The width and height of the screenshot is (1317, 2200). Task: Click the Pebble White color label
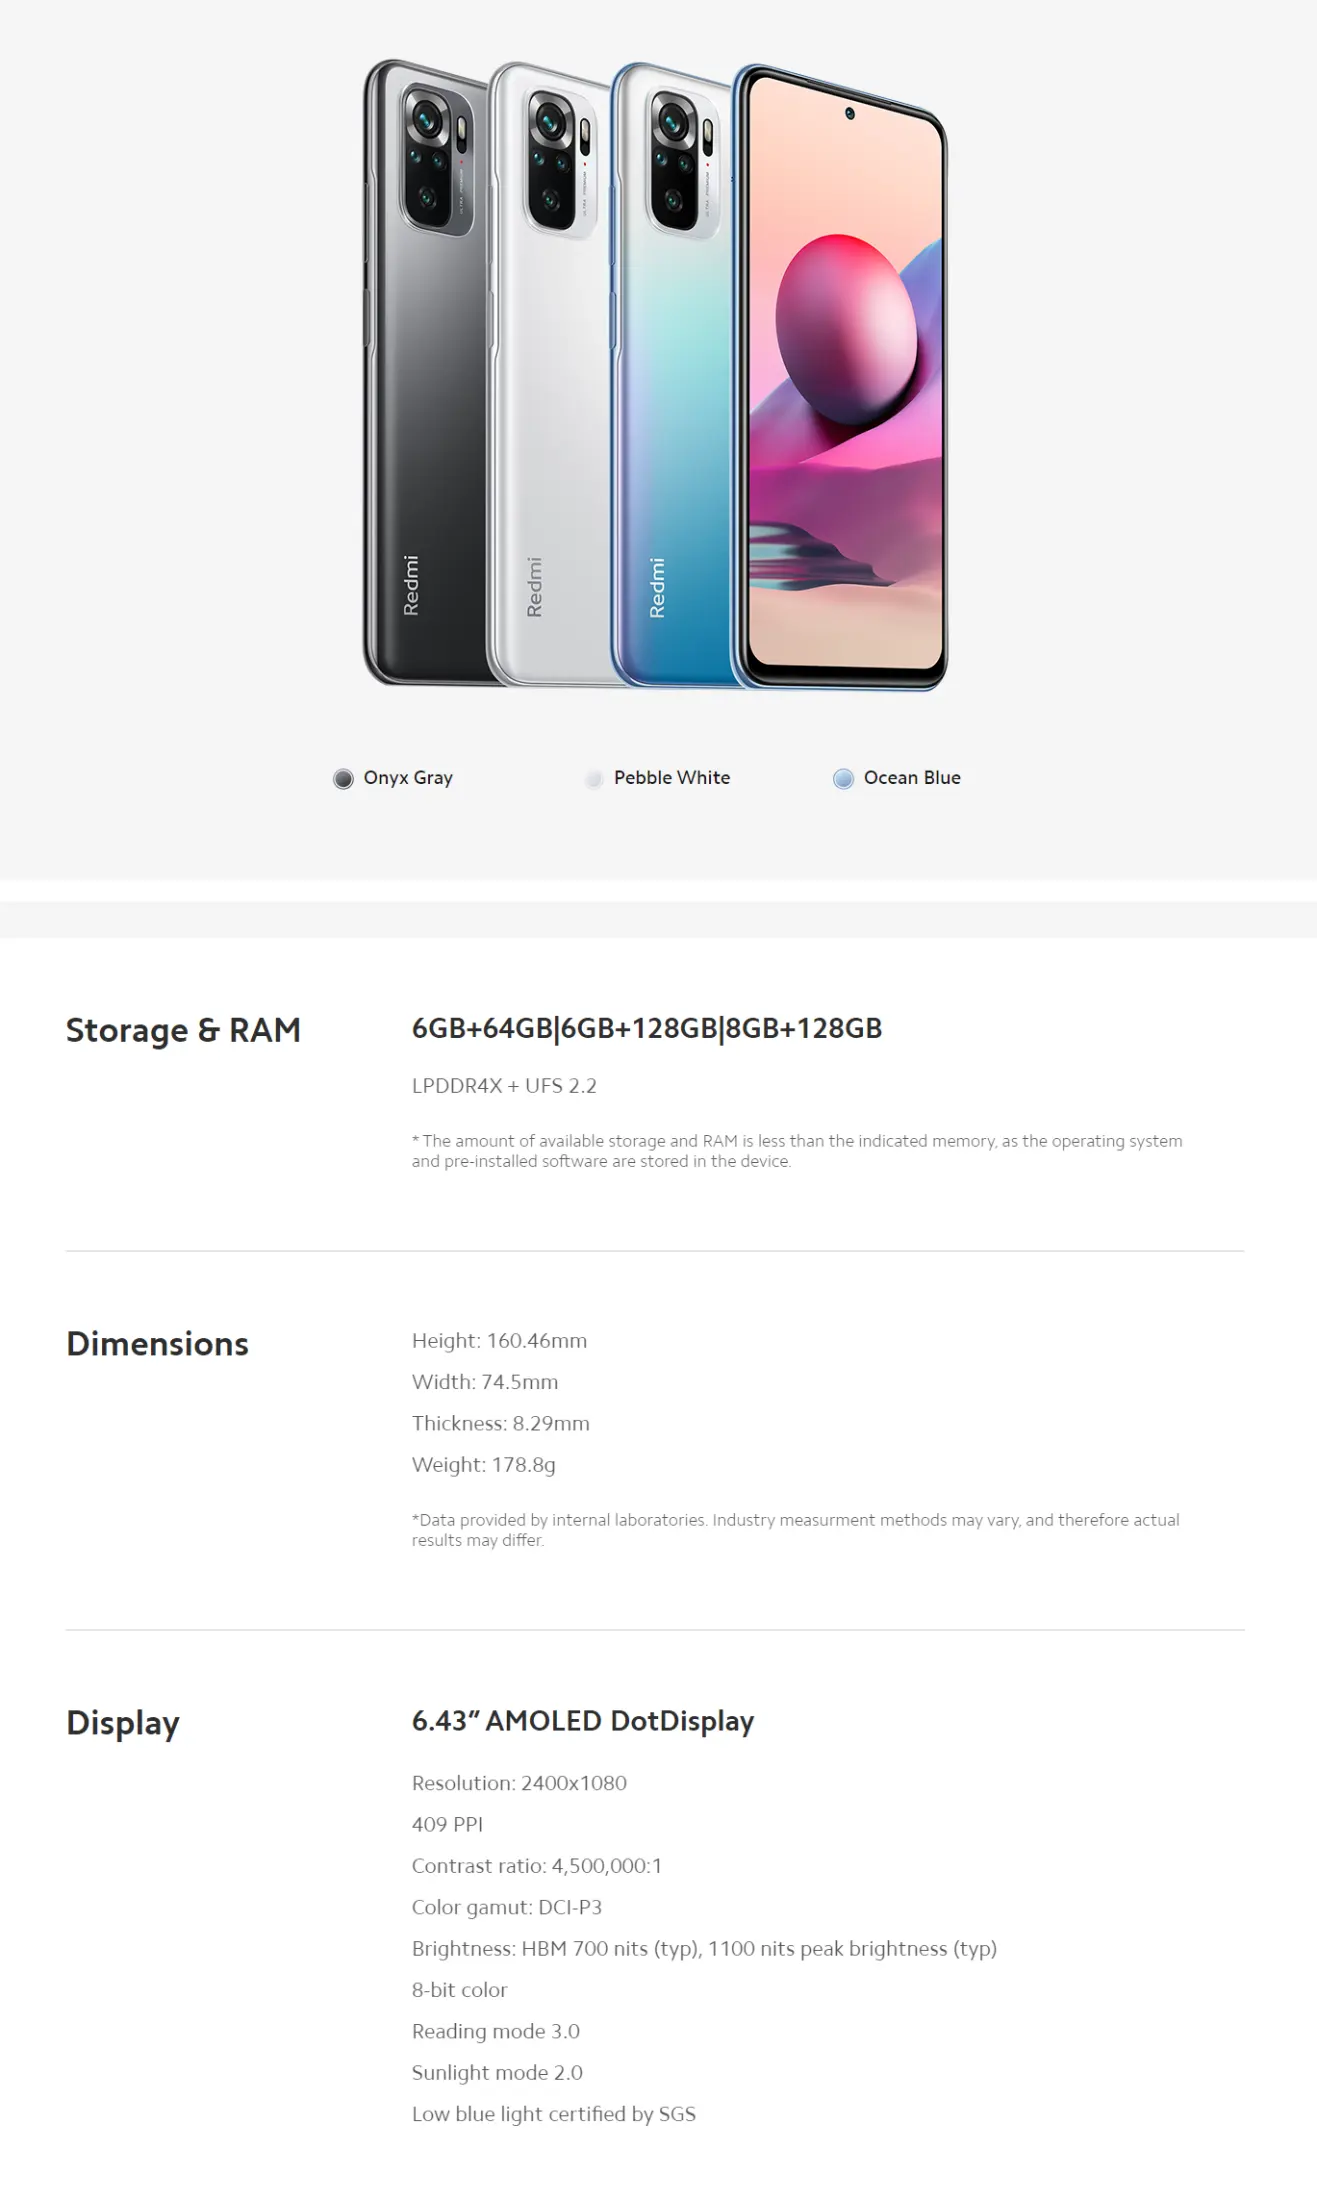click(672, 778)
